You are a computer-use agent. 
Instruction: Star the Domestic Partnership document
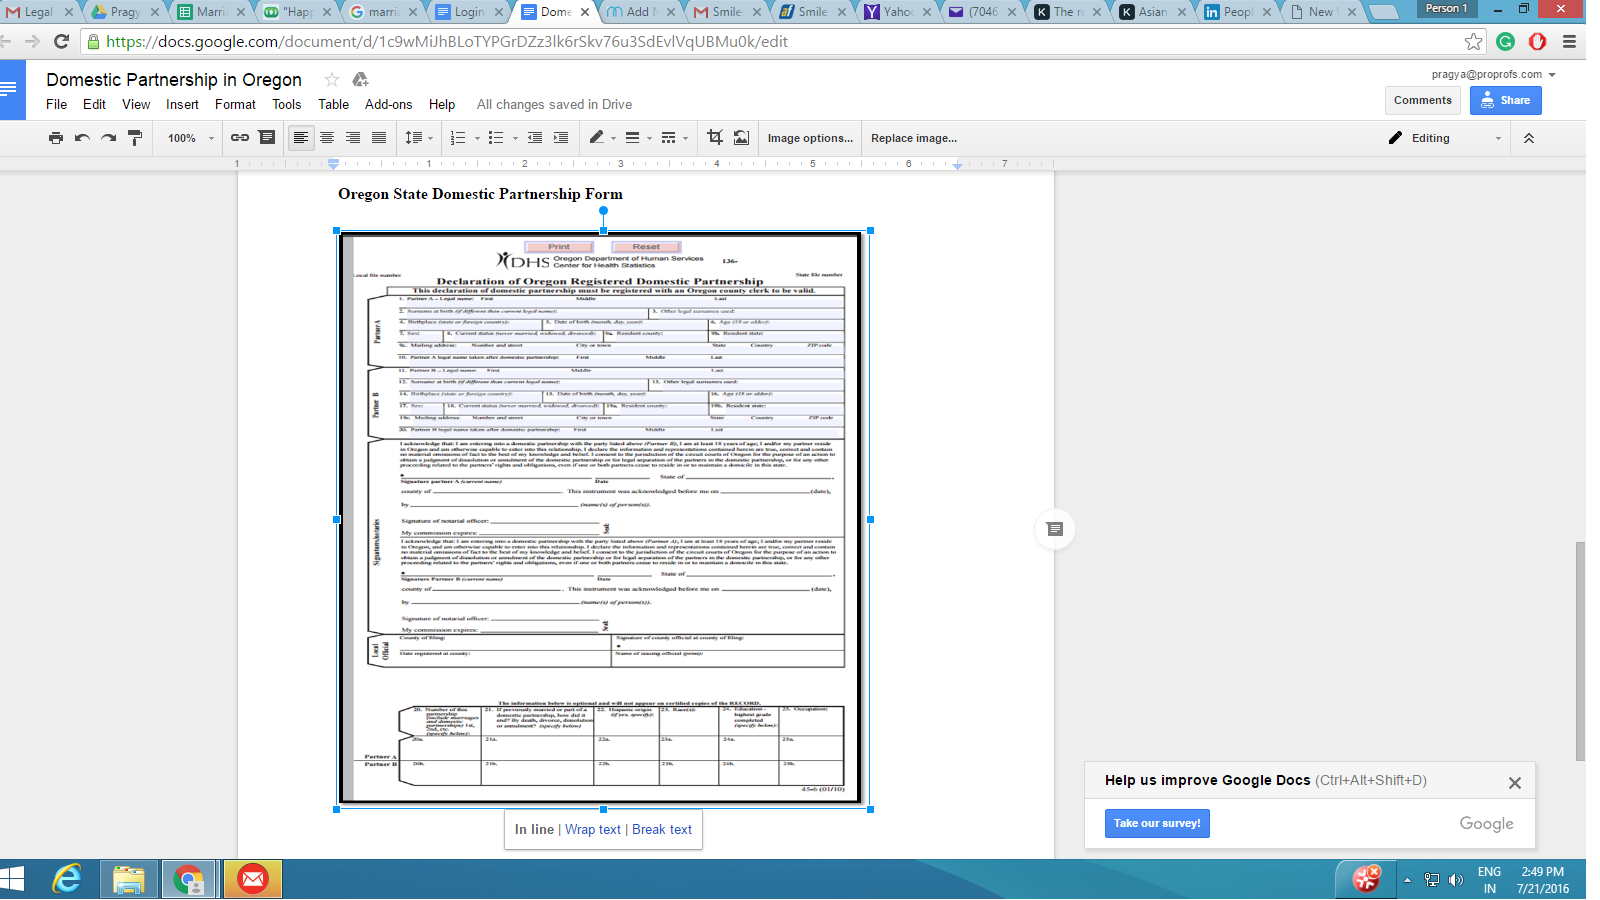coord(332,80)
